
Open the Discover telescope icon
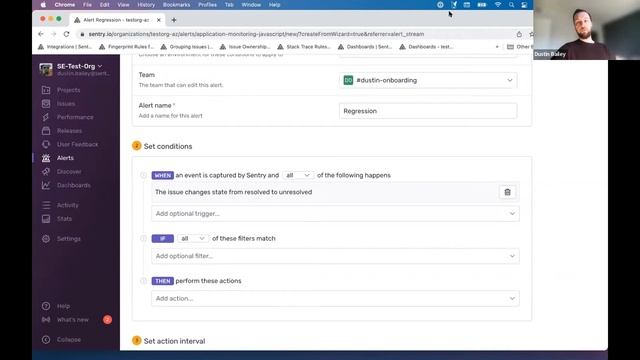(46, 171)
